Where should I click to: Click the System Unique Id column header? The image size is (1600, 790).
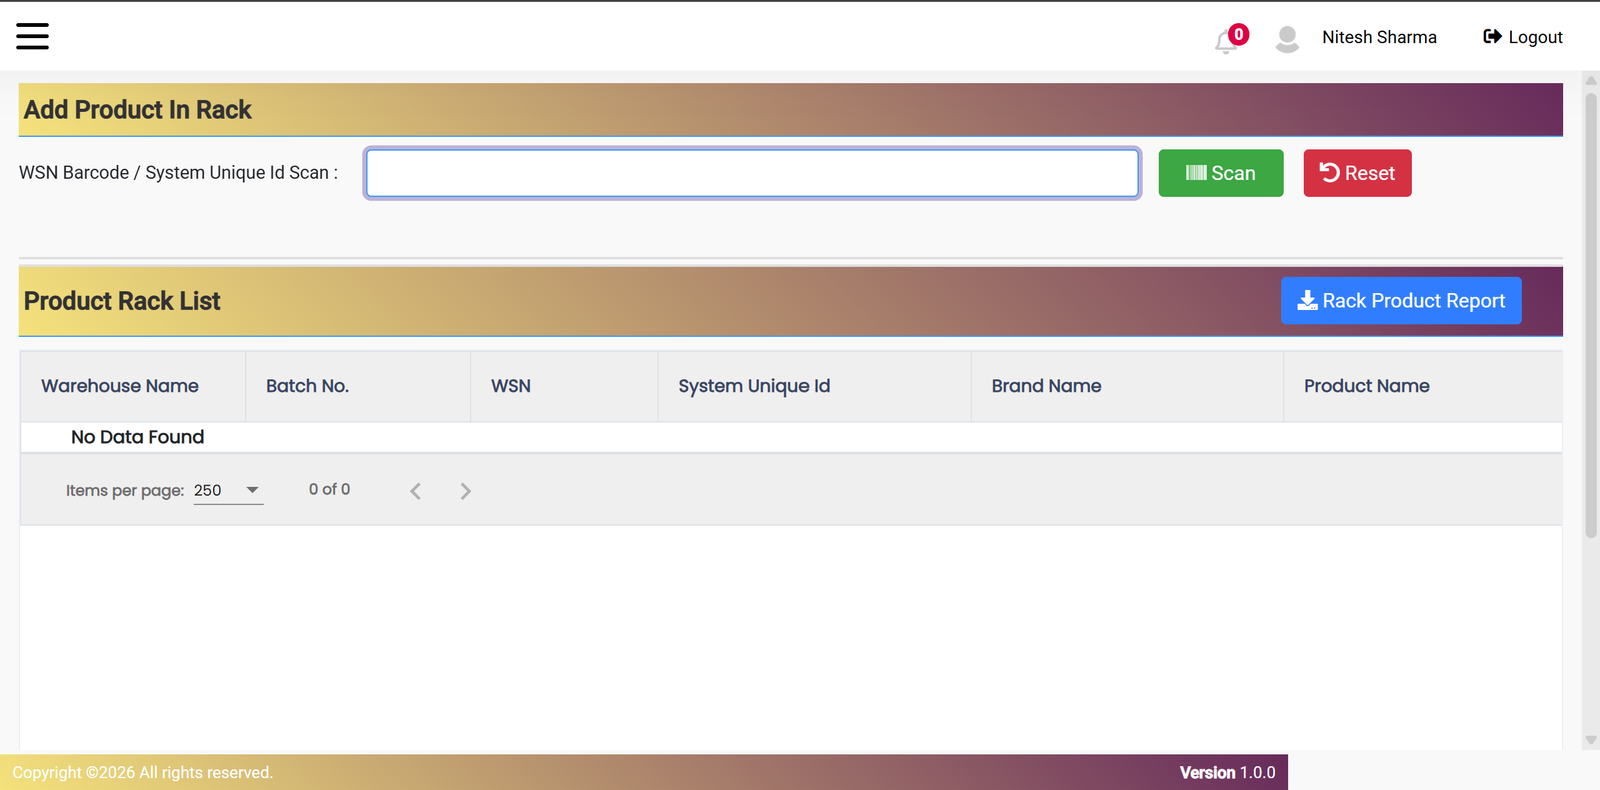[x=754, y=386]
